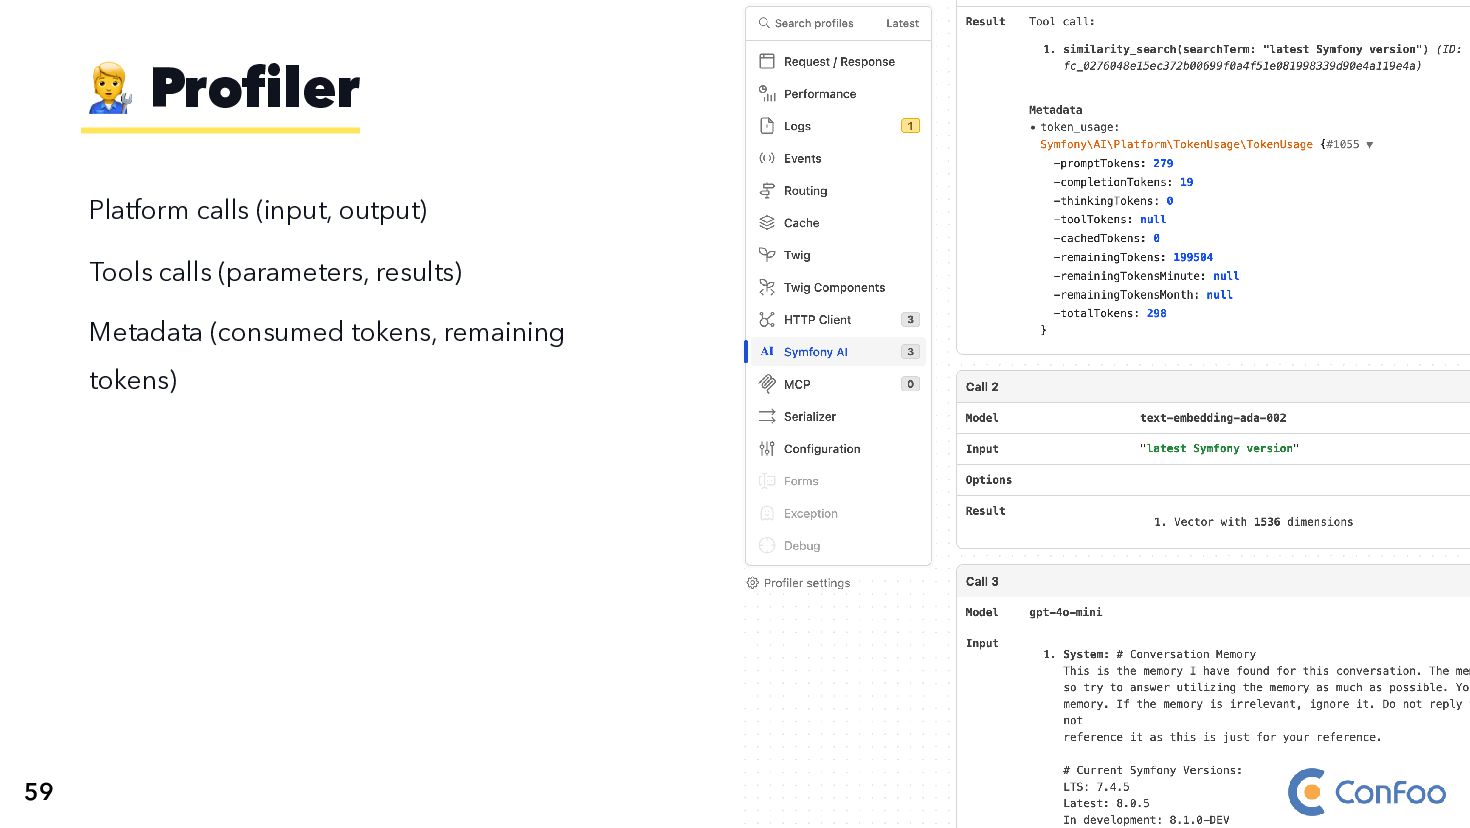
Task: Click the Cache layers icon
Action: click(x=767, y=223)
